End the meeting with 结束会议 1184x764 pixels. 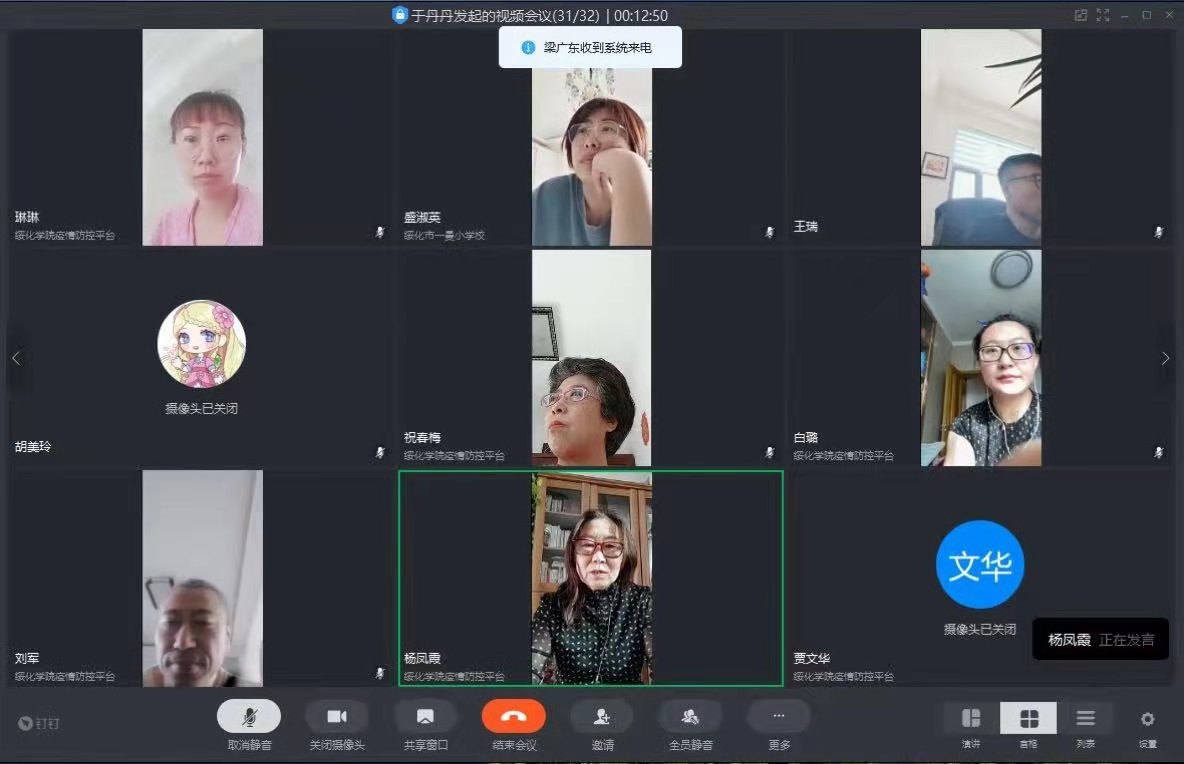[x=513, y=716]
